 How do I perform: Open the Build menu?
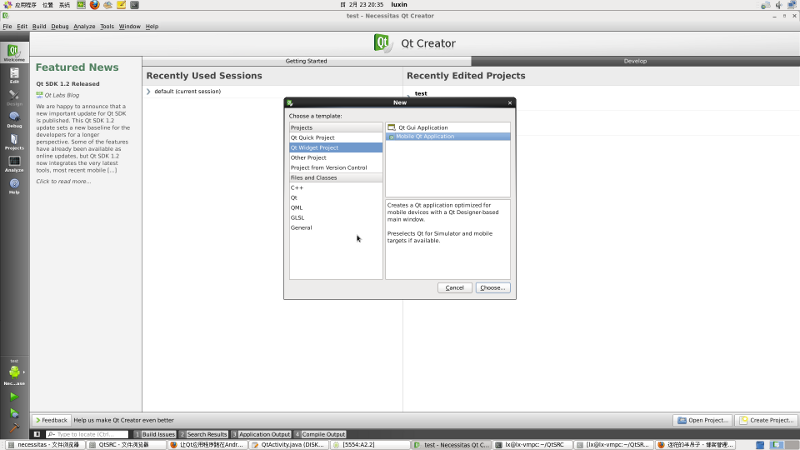pyautogui.click(x=39, y=26)
